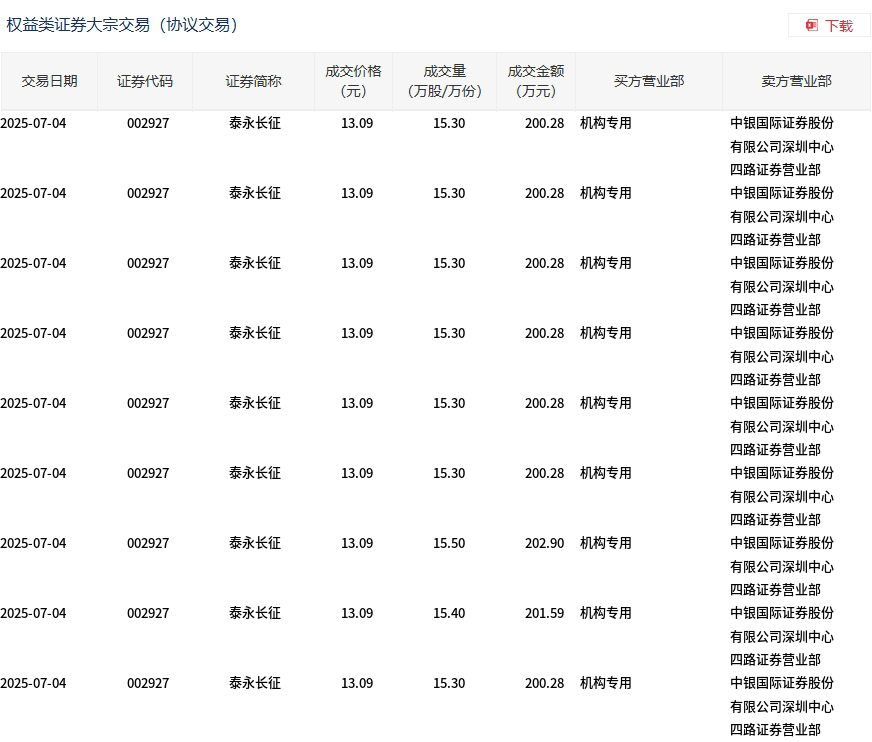Select the volume cell showing 15.40

(x=449, y=614)
